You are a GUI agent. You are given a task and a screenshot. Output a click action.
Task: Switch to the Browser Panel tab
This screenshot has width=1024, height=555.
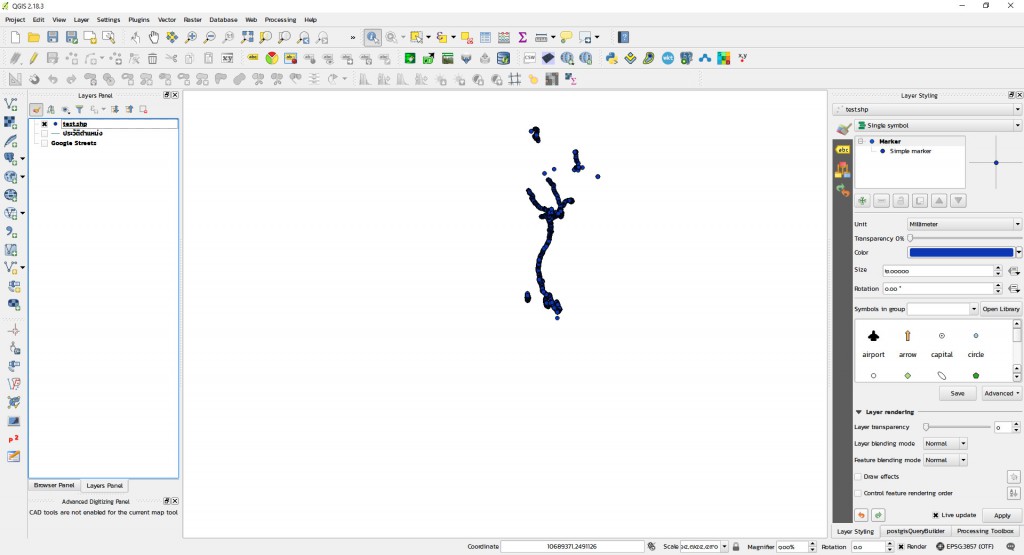coord(54,485)
